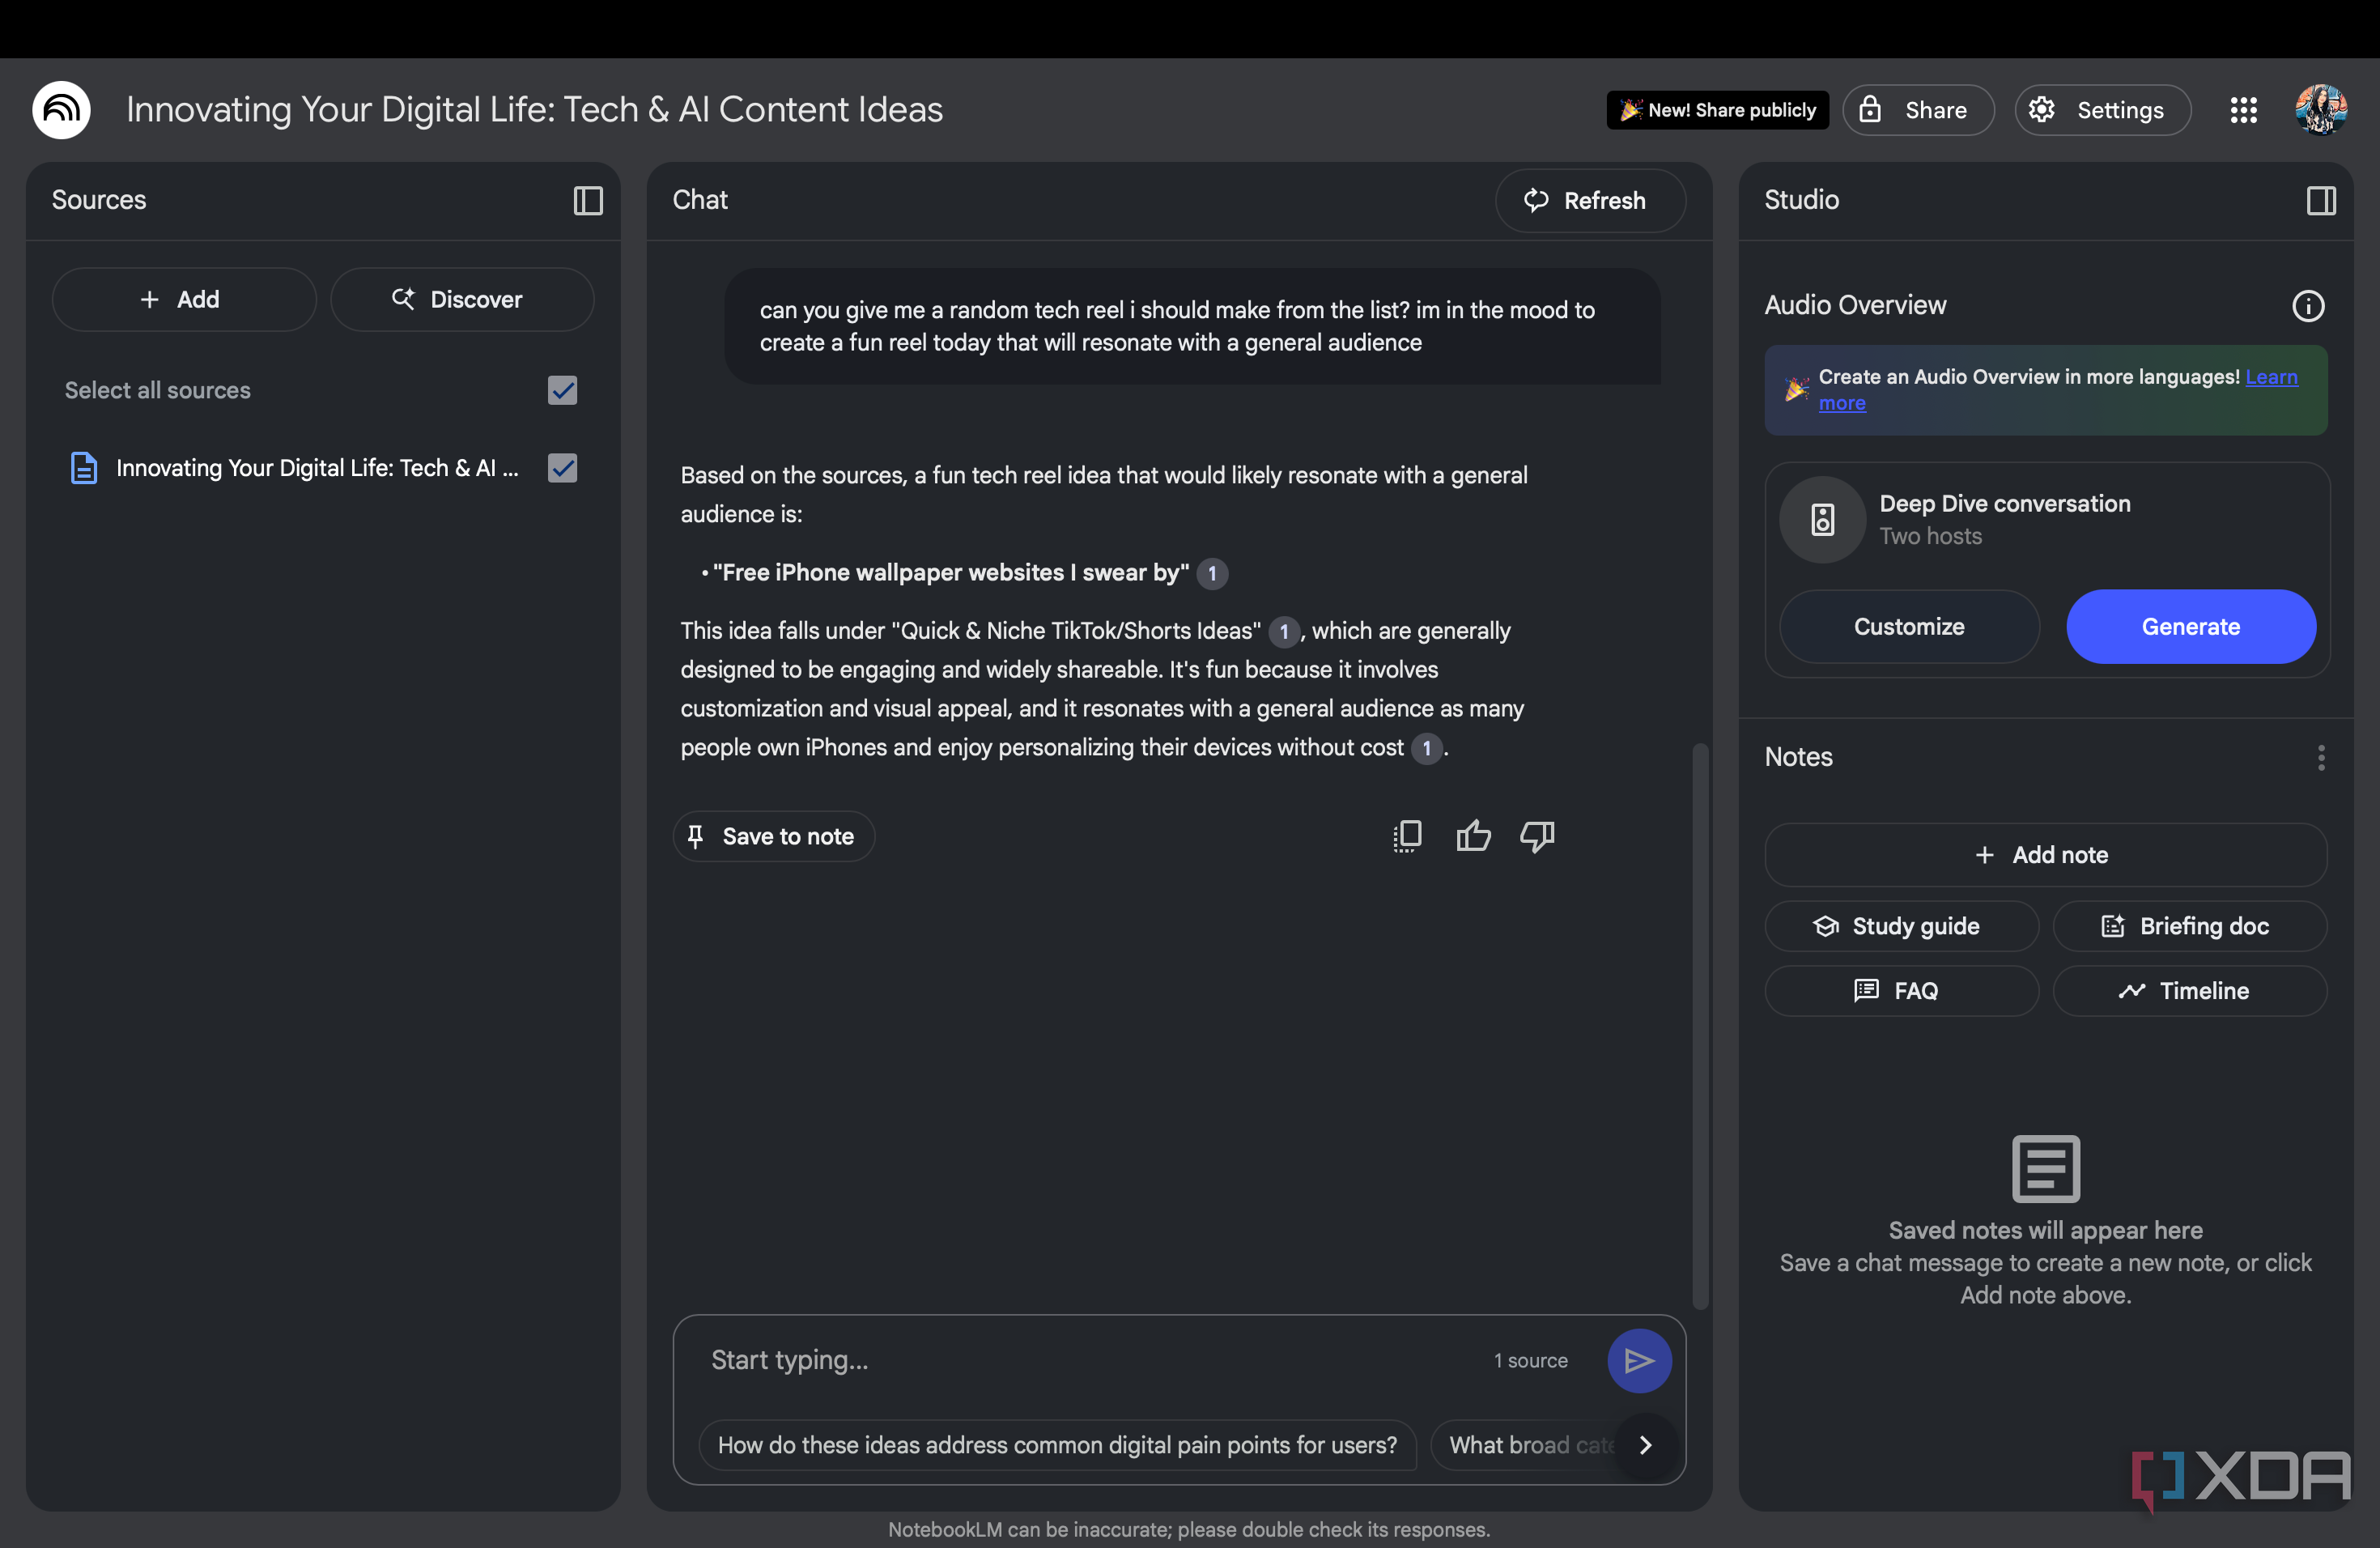Image resolution: width=2380 pixels, height=1548 pixels.
Task: Click the Deep Dive conversation speaker icon
Action: pyautogui.click(x=1822, y=520)
